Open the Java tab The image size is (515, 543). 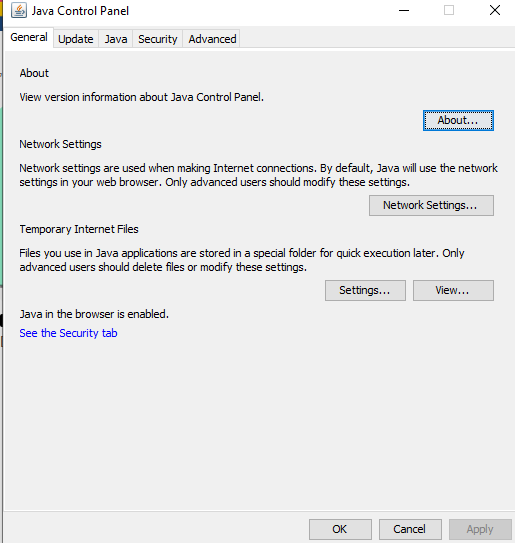(x=116, y=39)
